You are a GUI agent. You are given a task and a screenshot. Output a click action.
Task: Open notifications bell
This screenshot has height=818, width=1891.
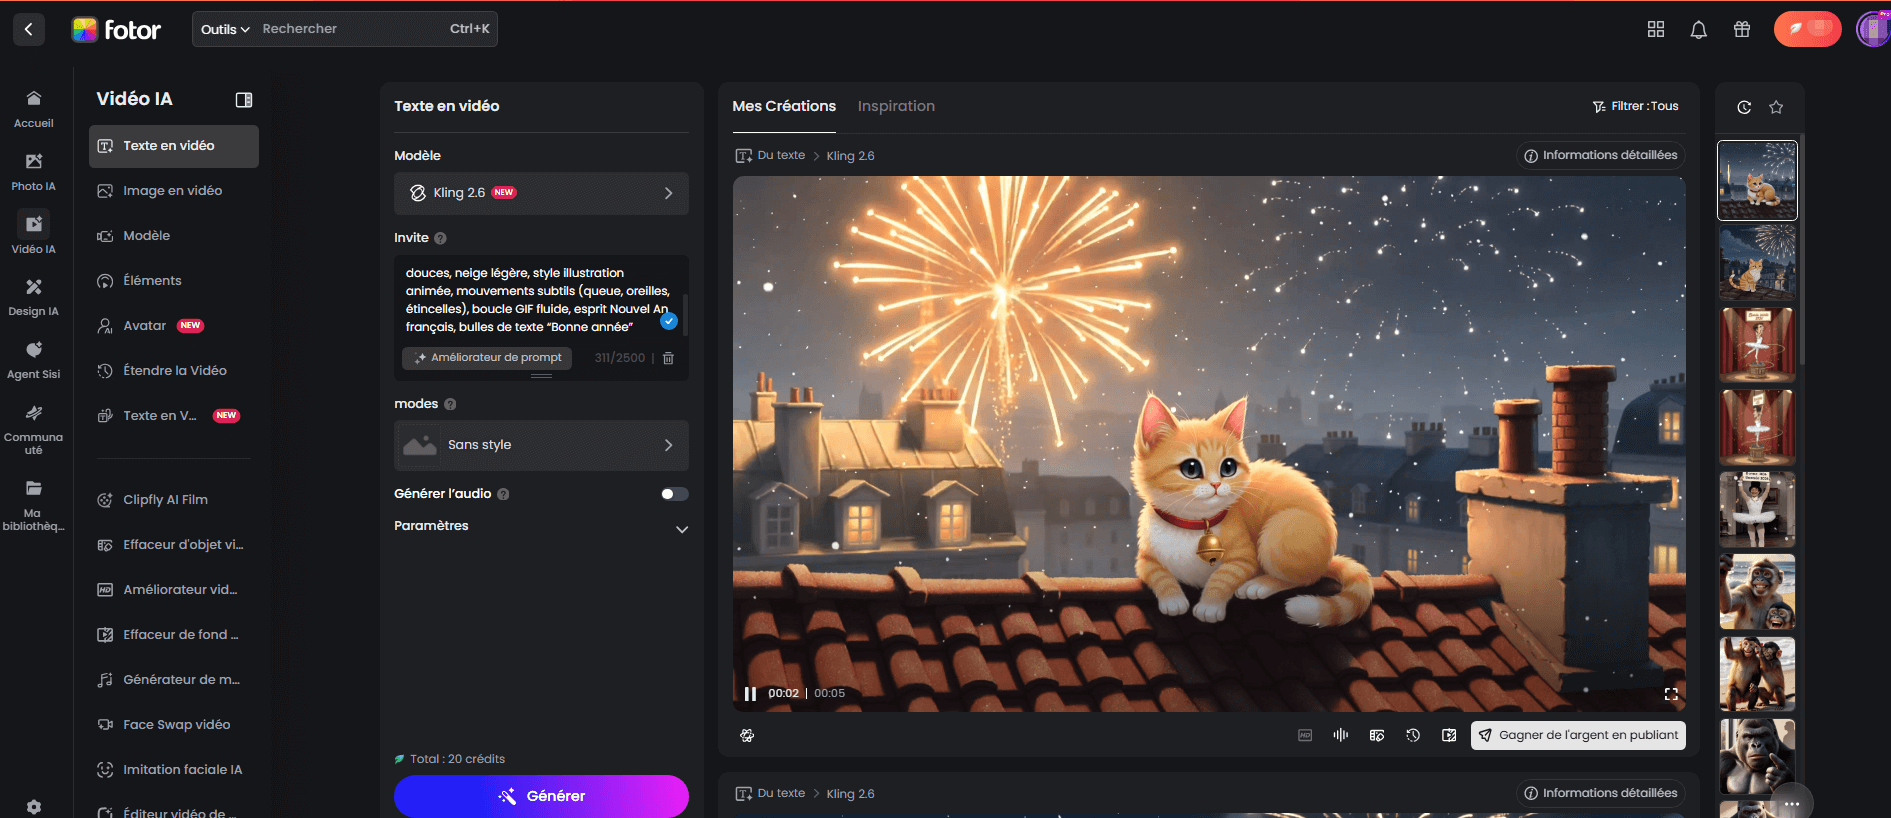coord(1698,30)
